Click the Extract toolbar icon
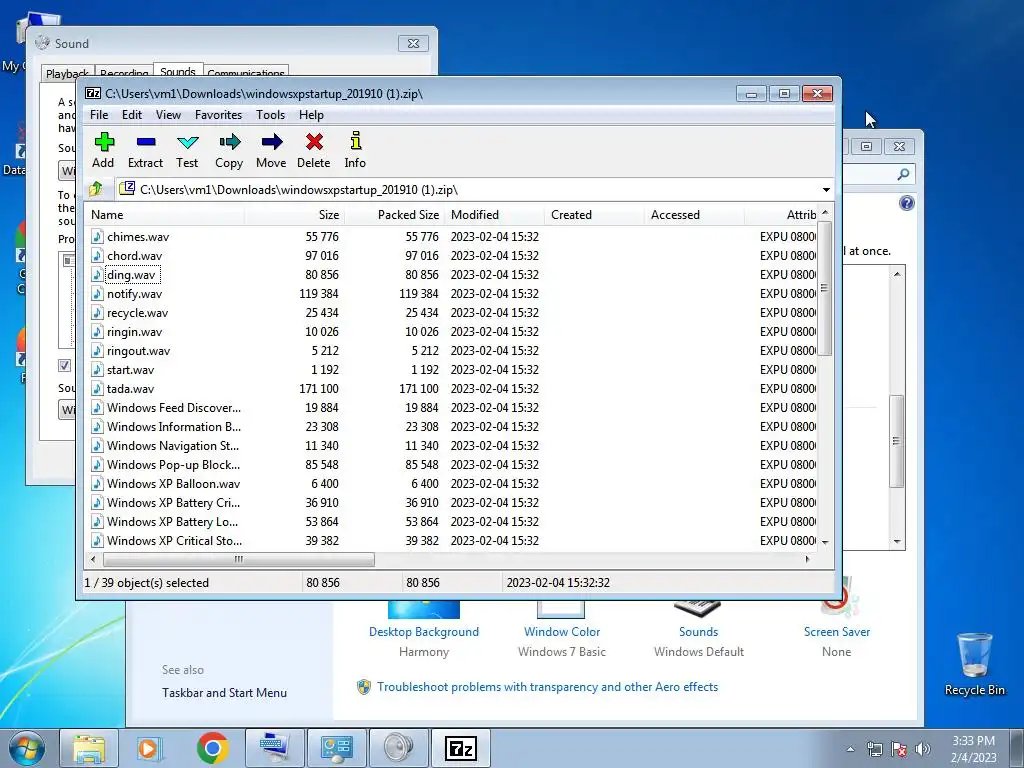The width and height of the screenshot is (1024, 768). 146,142
